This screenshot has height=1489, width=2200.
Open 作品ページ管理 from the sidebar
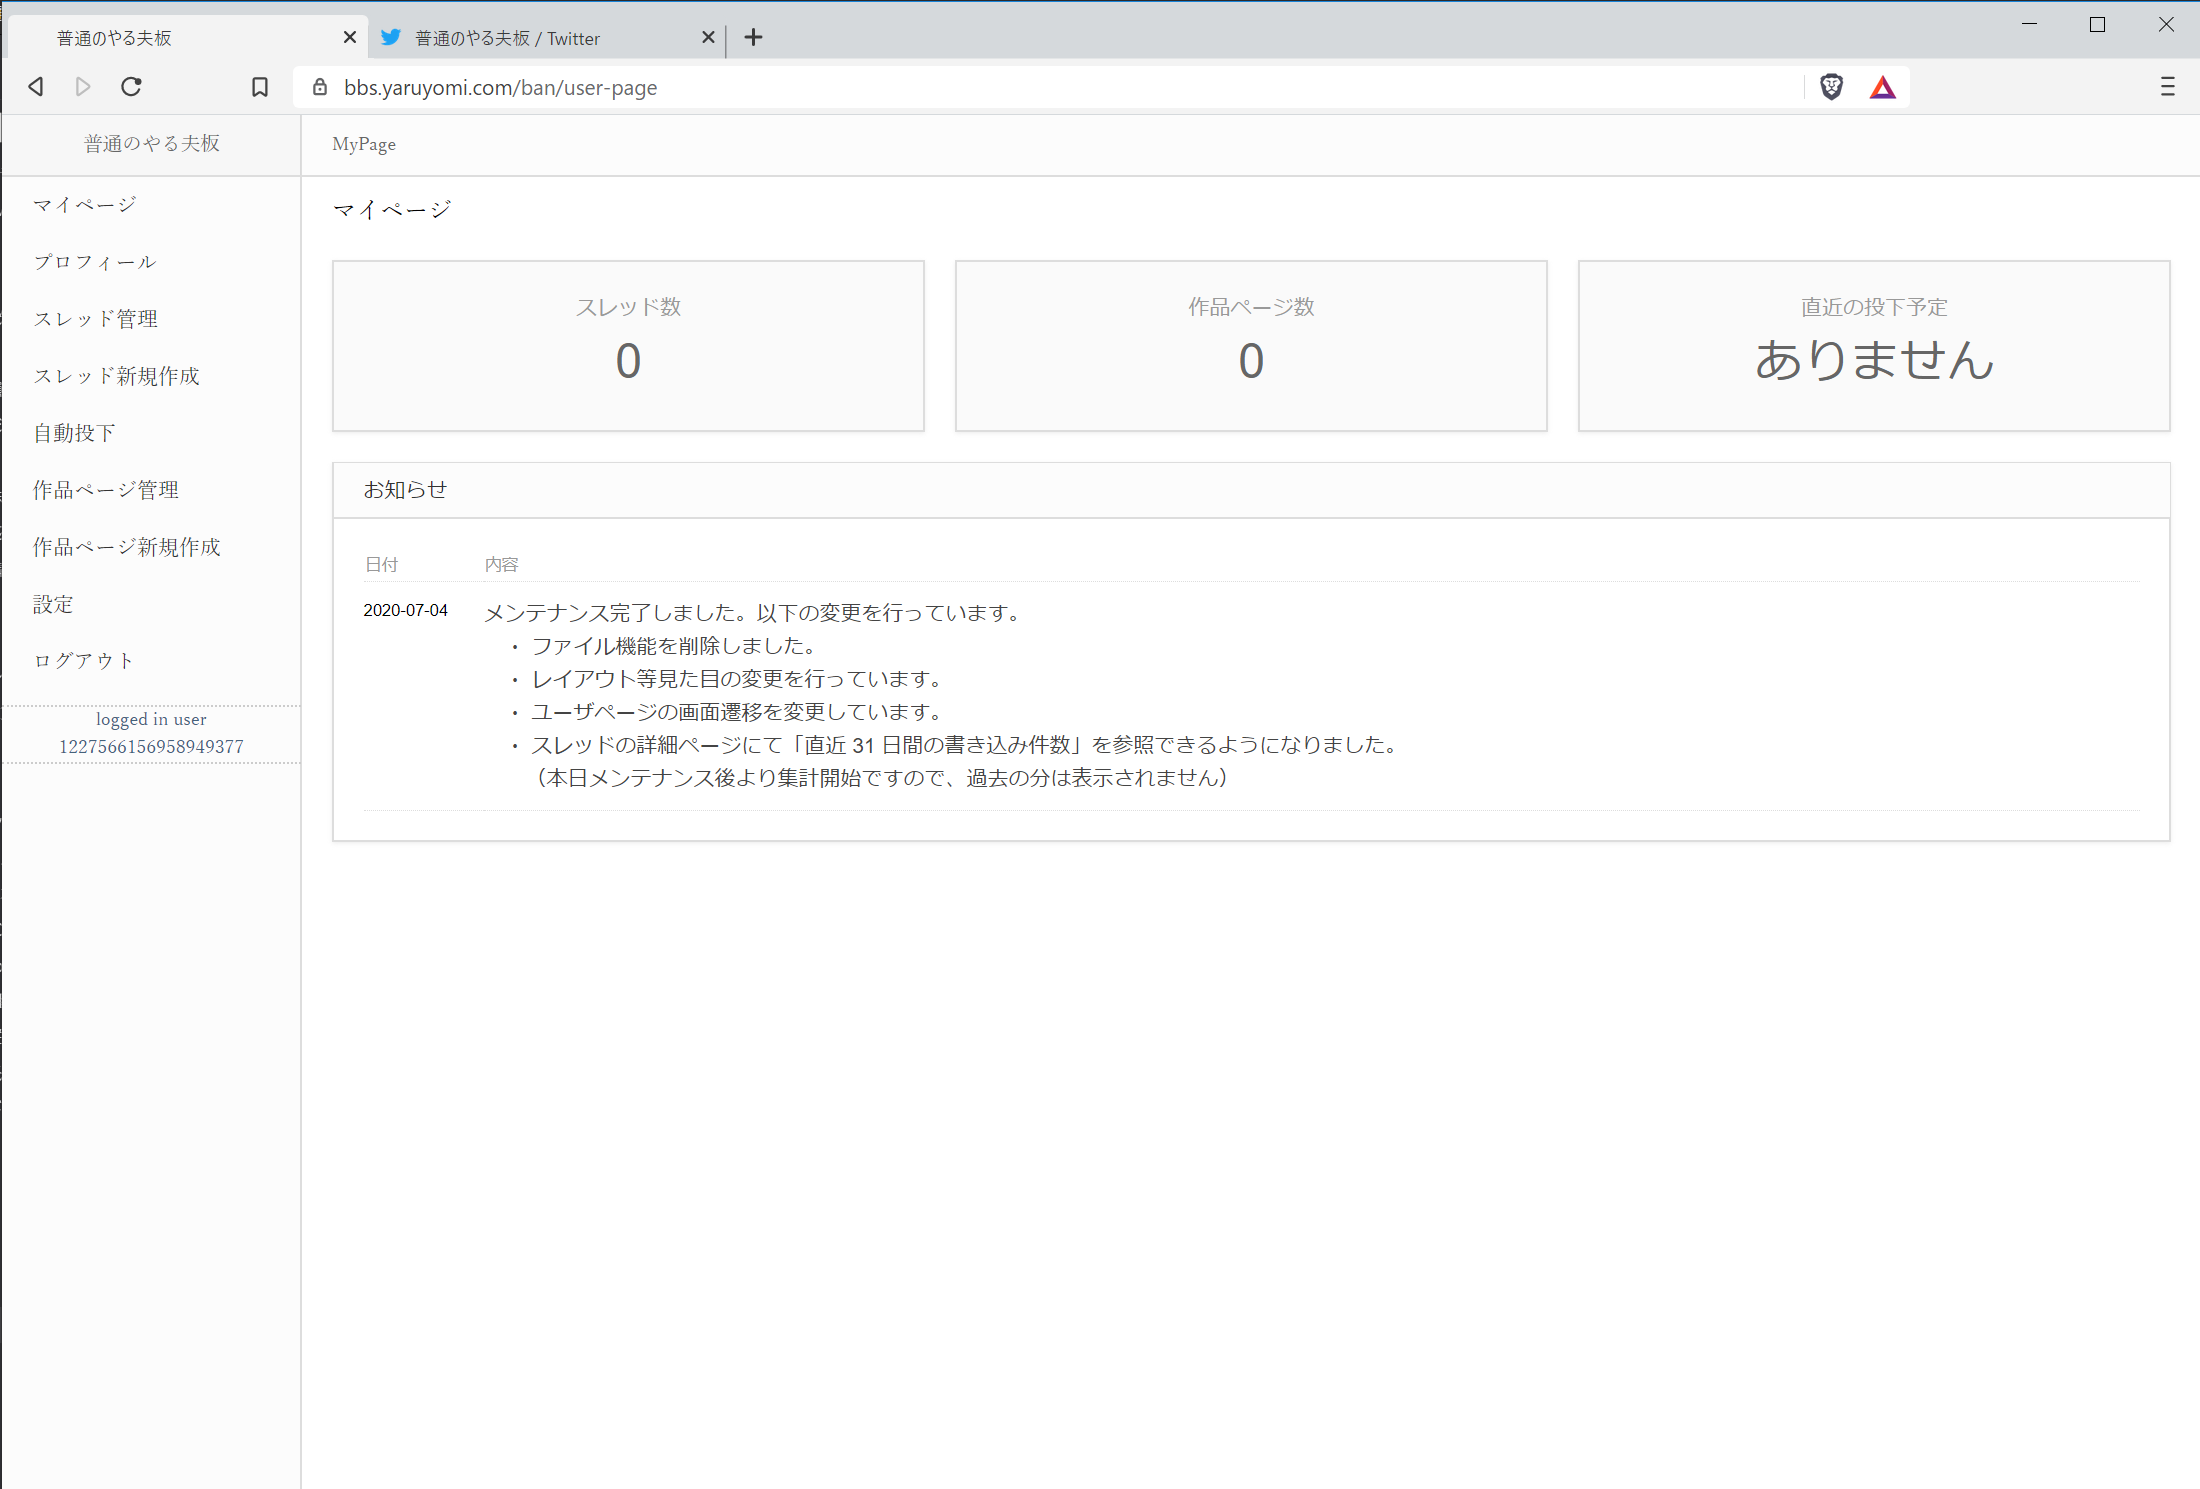pos(105,489)
